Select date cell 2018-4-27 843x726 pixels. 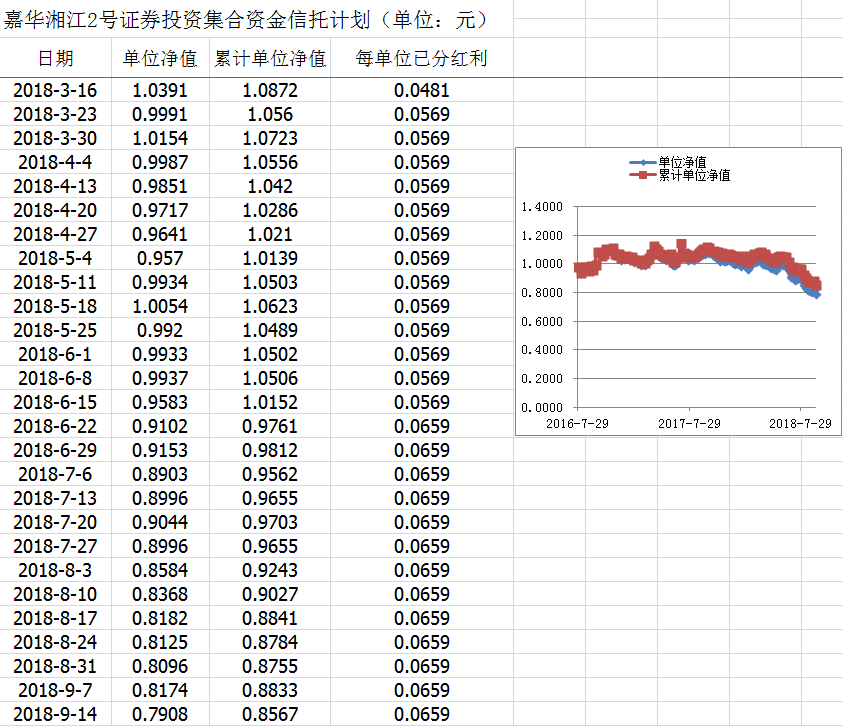pyautogui.click(x=55, y=234)
